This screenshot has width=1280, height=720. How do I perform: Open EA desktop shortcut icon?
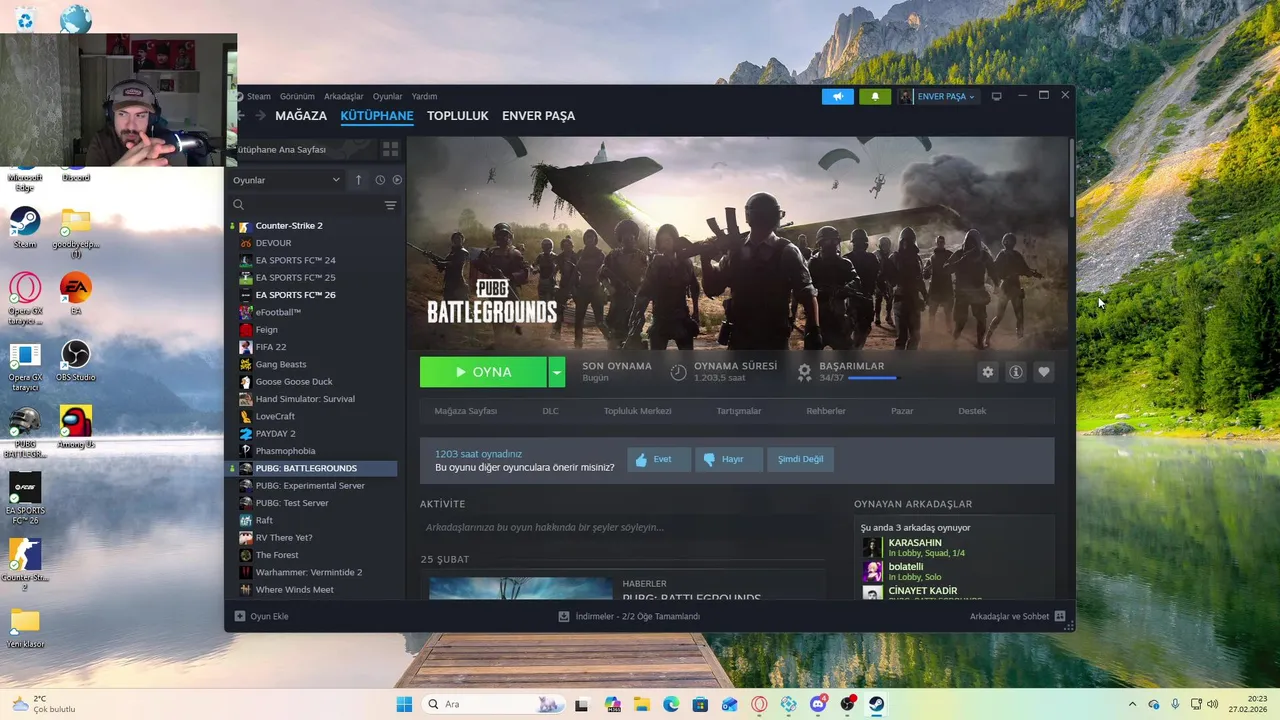click(x=75, y=294)
